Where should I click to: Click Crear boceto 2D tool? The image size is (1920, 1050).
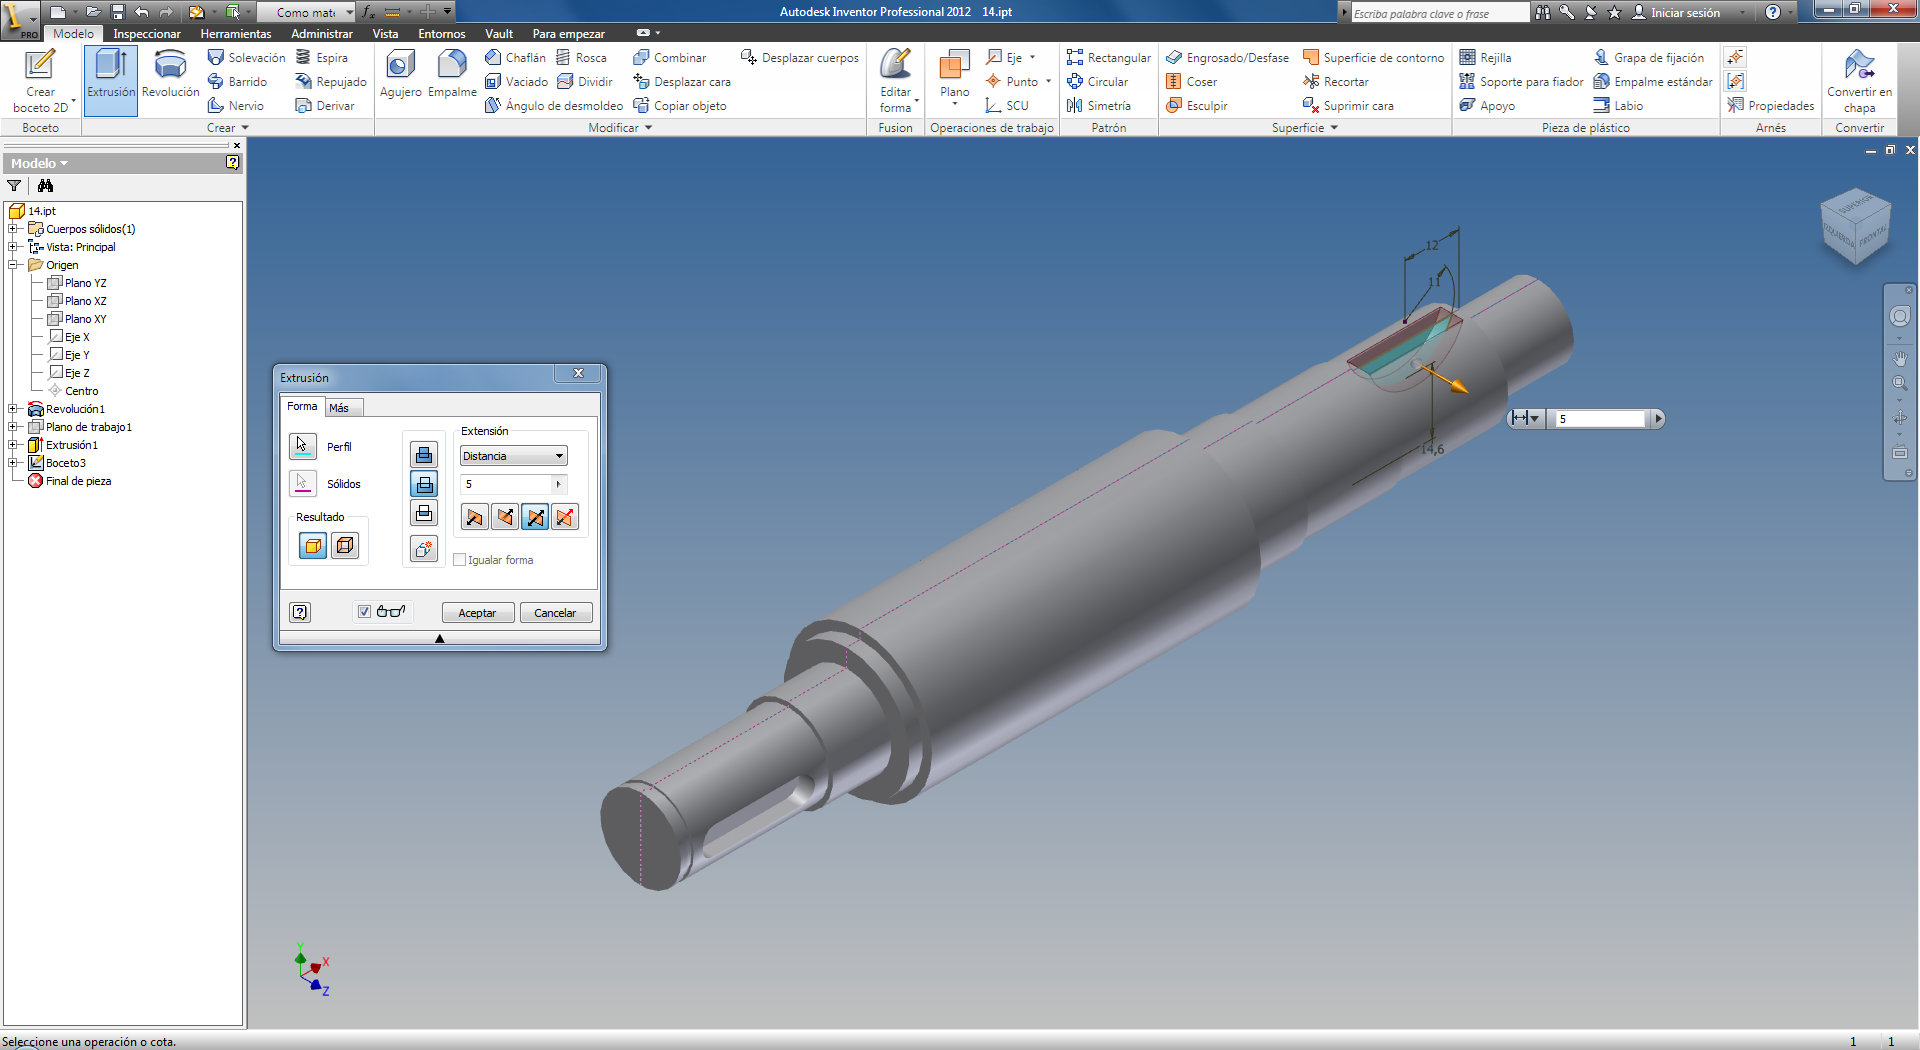click(41, 81)
